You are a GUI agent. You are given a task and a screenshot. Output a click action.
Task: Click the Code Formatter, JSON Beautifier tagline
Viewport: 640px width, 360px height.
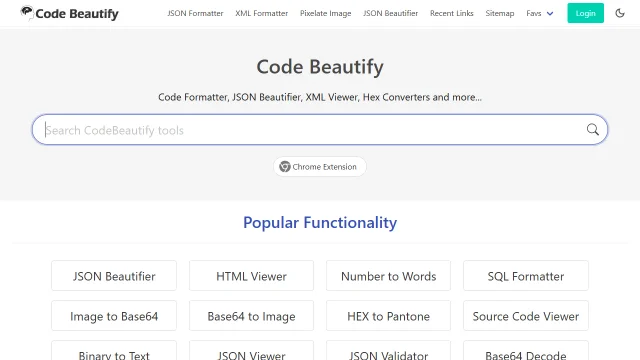point(320,97)
